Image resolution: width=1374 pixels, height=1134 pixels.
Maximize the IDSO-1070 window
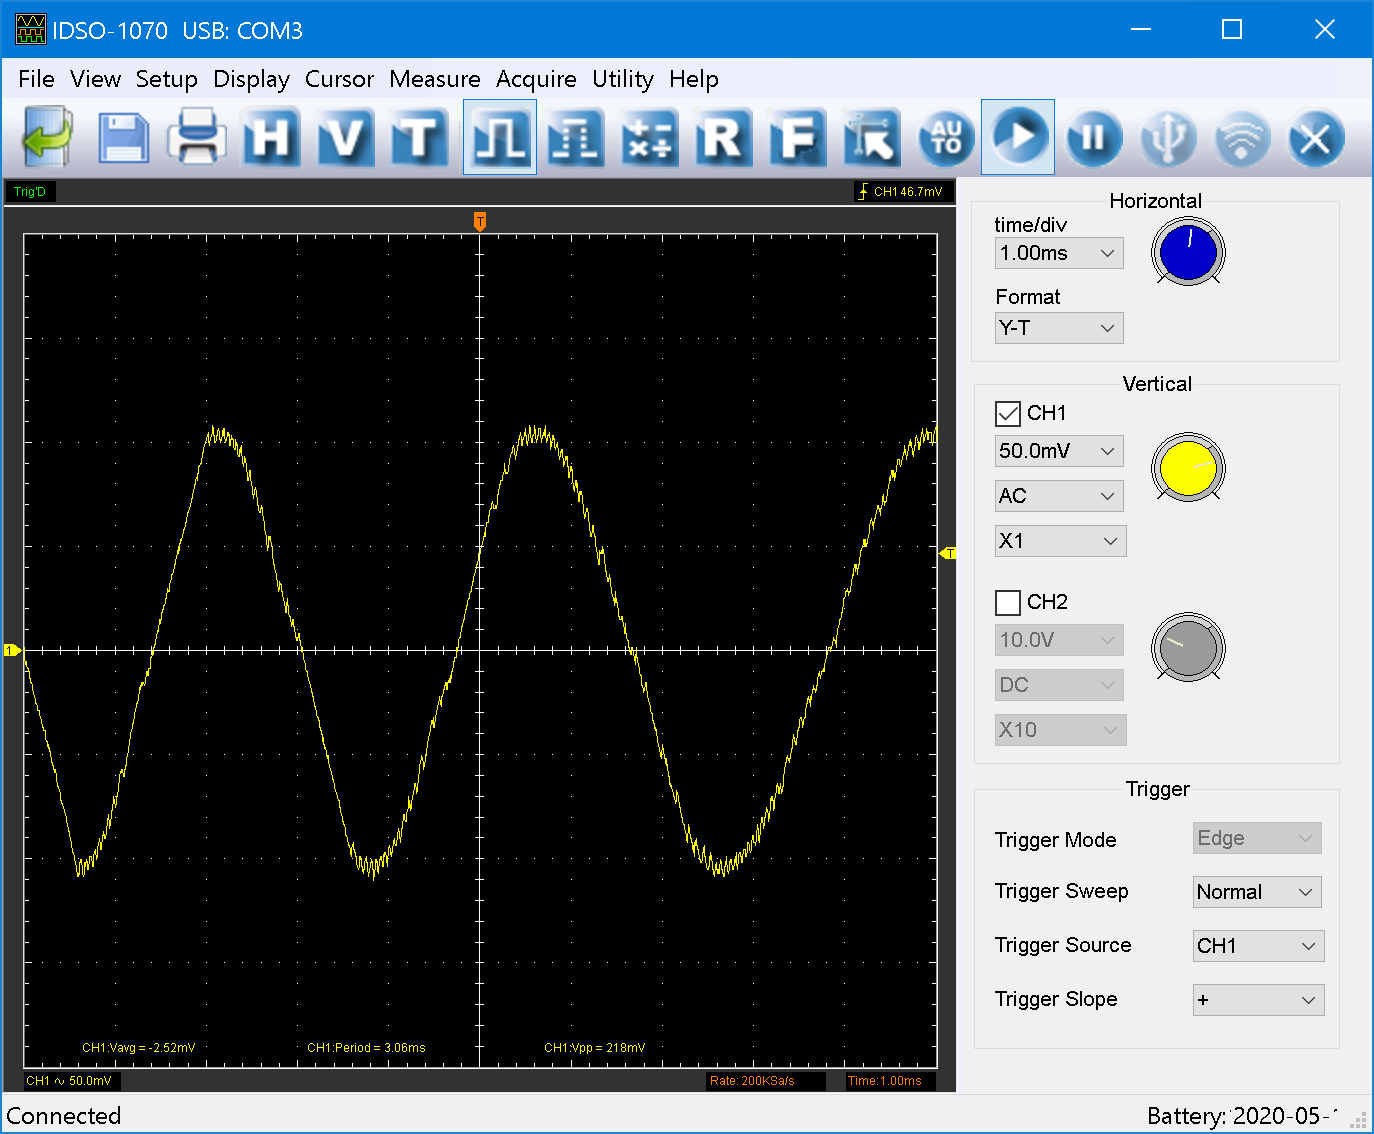click(1232, 29)
